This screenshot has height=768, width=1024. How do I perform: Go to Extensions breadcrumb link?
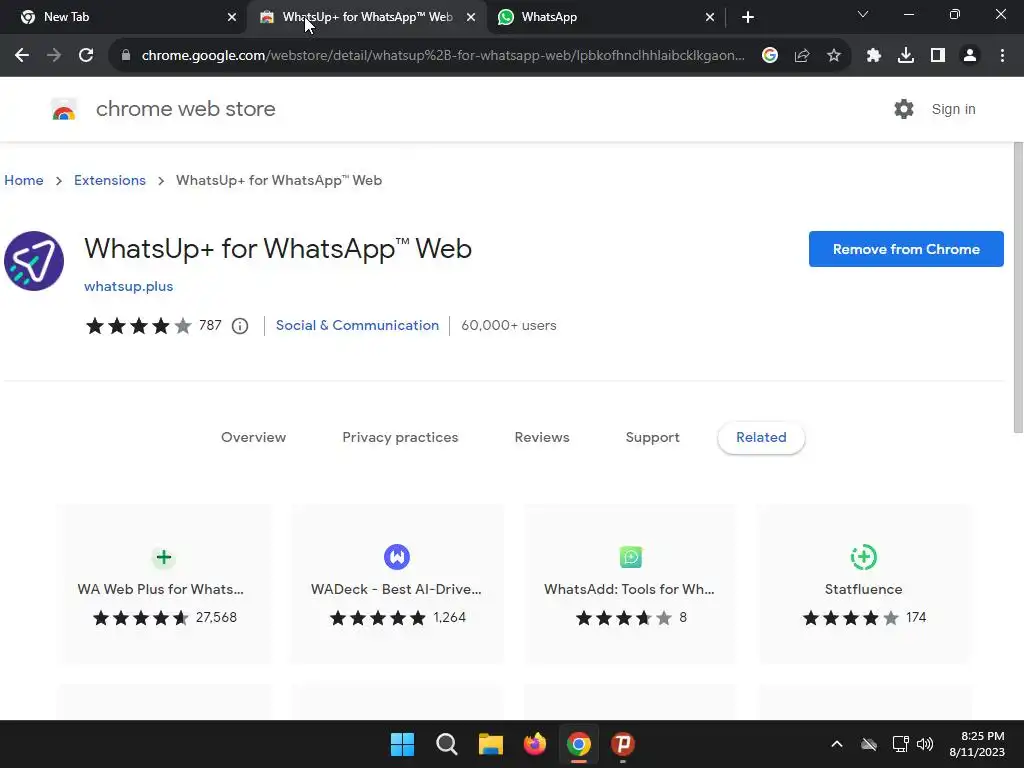click(110, 180)
